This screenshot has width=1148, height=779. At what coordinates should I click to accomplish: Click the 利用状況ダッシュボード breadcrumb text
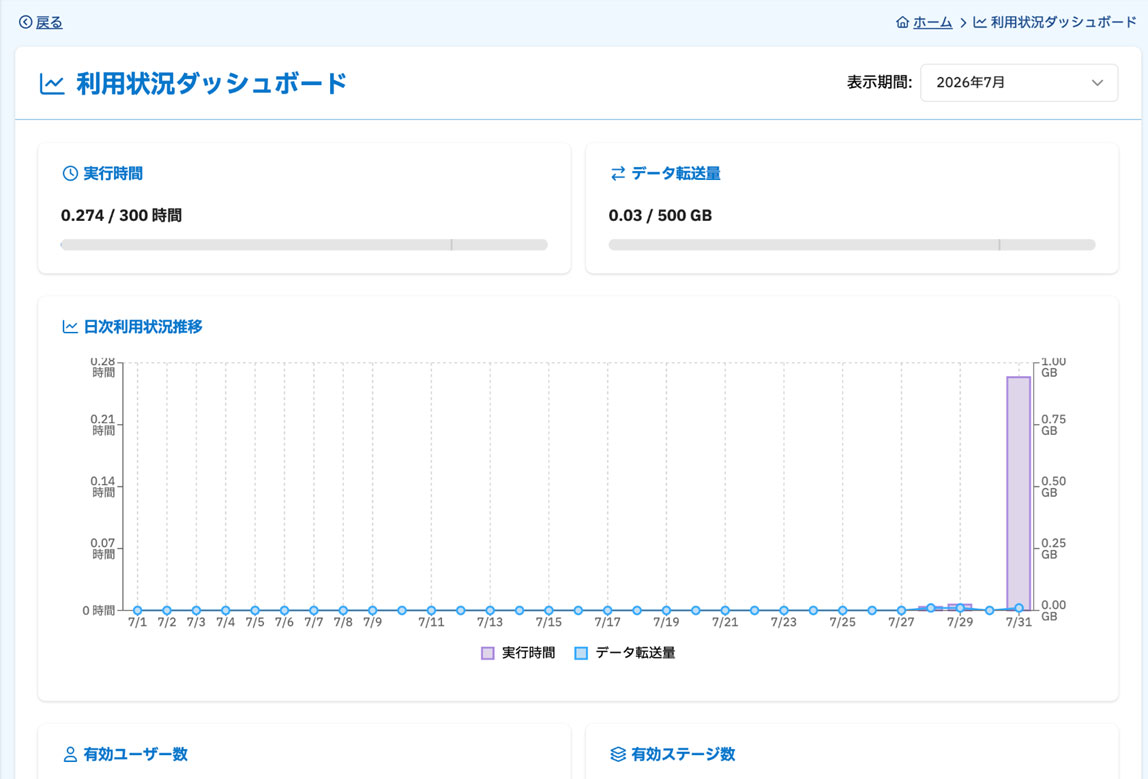pos(1063,23)
